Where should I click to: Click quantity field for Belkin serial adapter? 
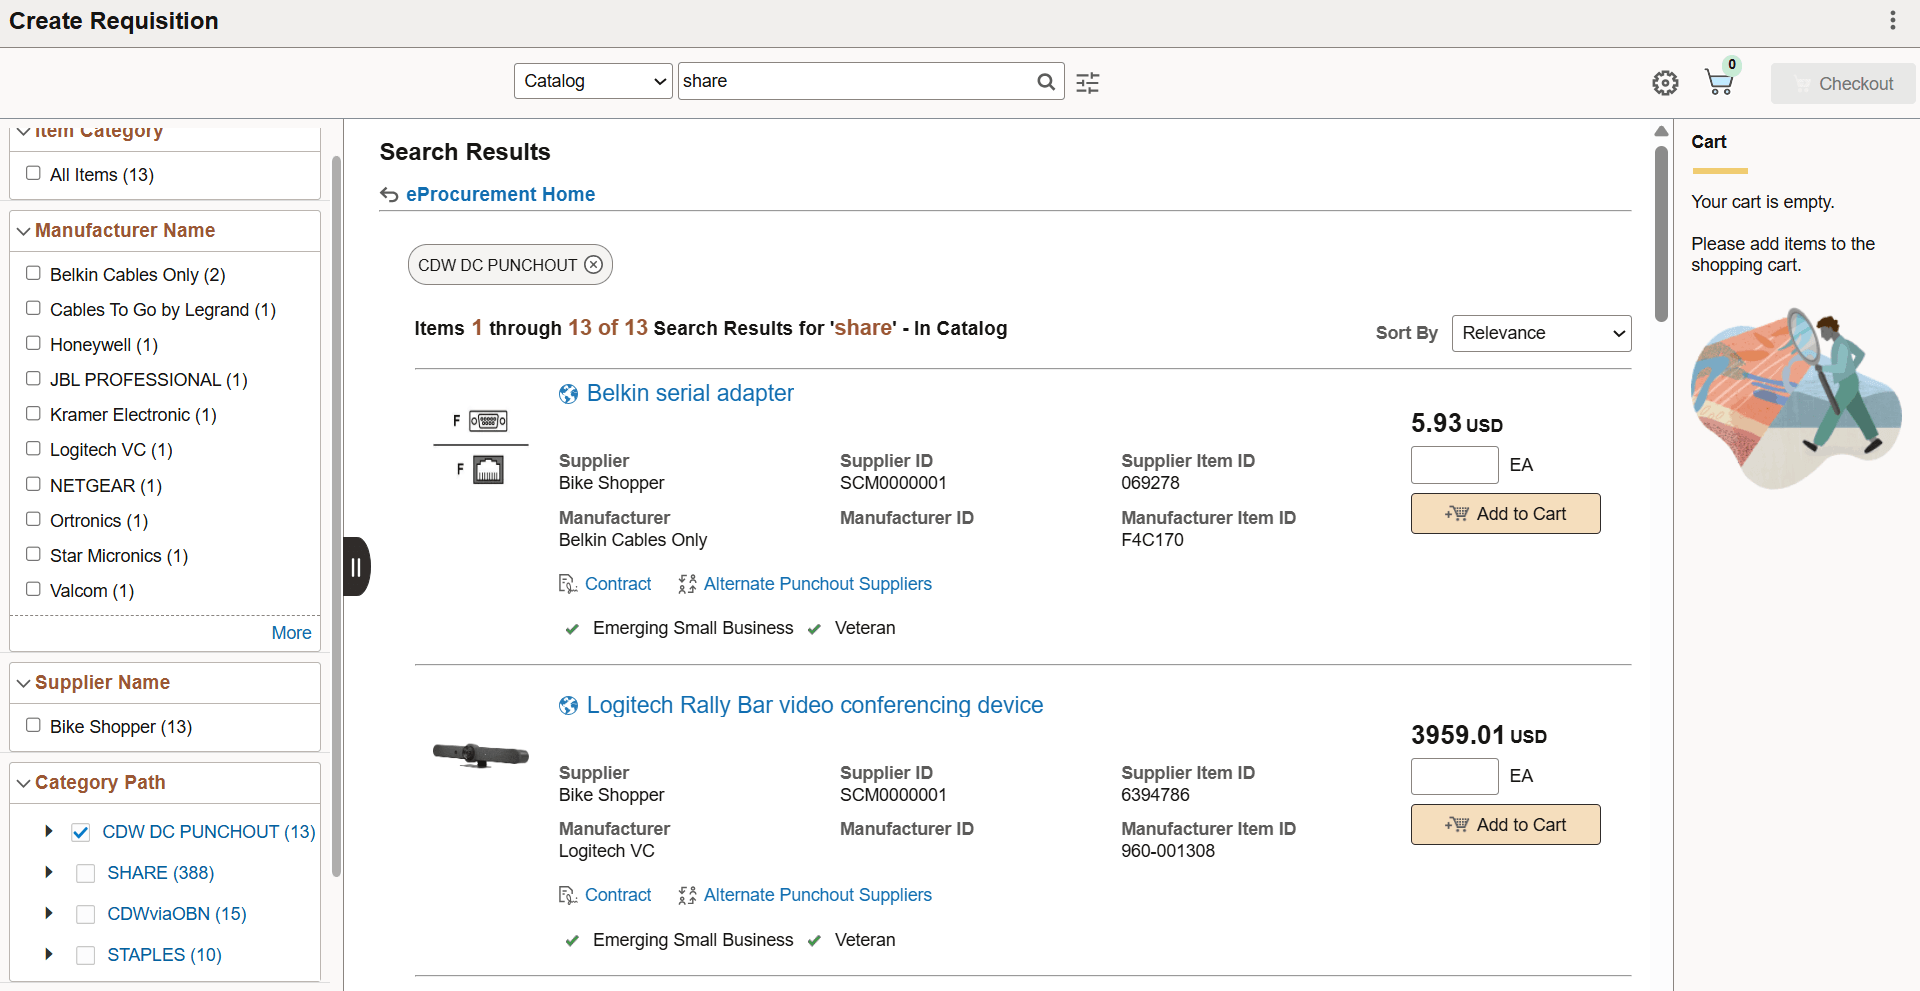coord(1454,465)
